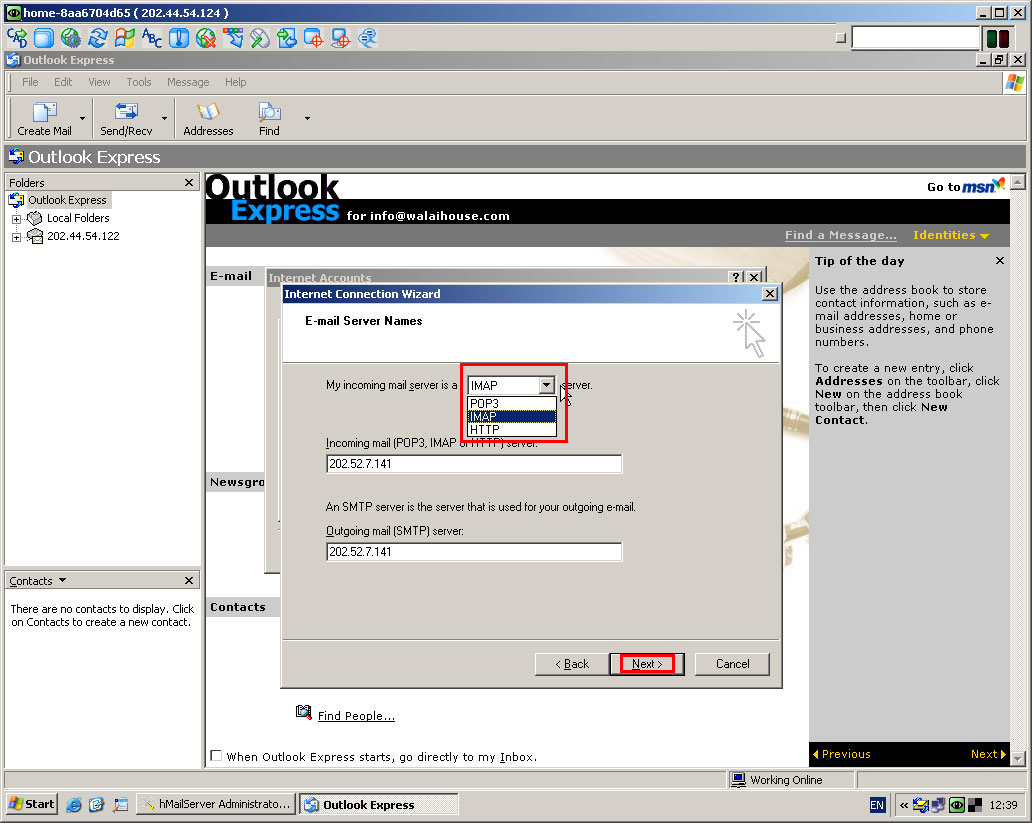Viewport: 1032px width, 823px height.
Task: Enable go directly to my Inbox checkbox
Action: tap(216, 756)
